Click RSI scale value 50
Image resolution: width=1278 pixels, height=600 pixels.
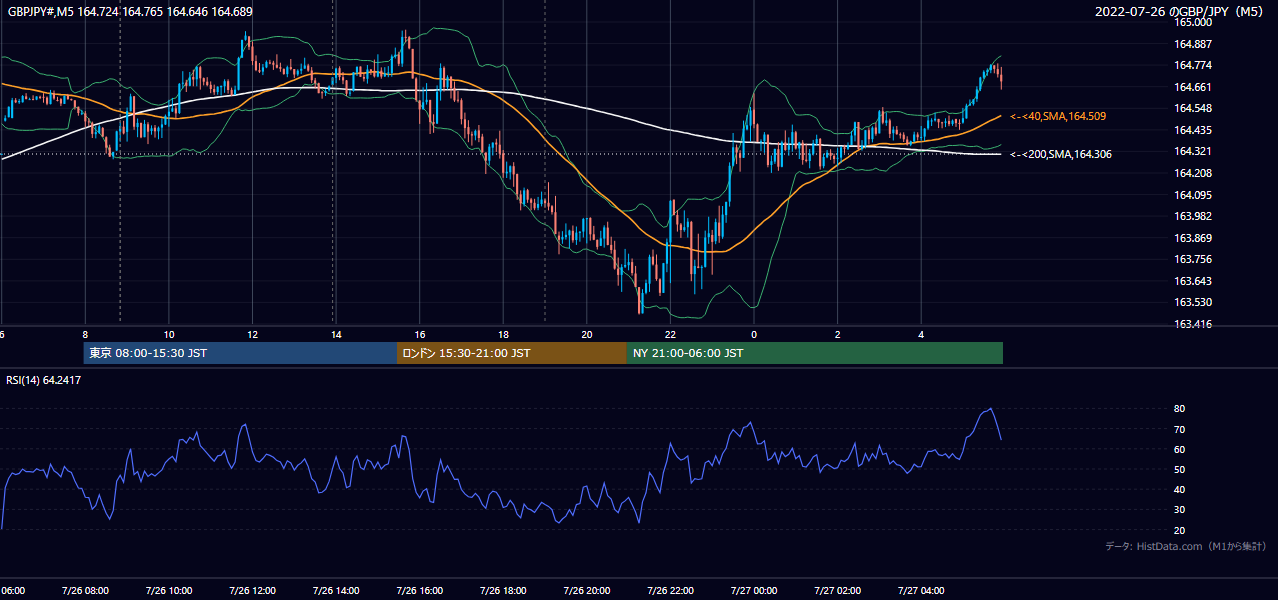coord(1180,469)
